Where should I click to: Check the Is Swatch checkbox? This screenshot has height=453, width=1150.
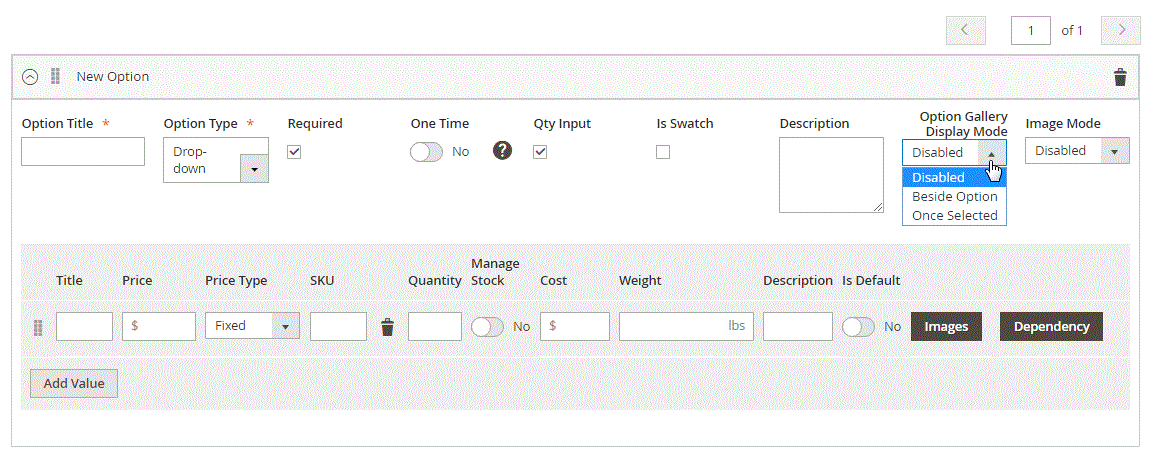pos(663,152)
